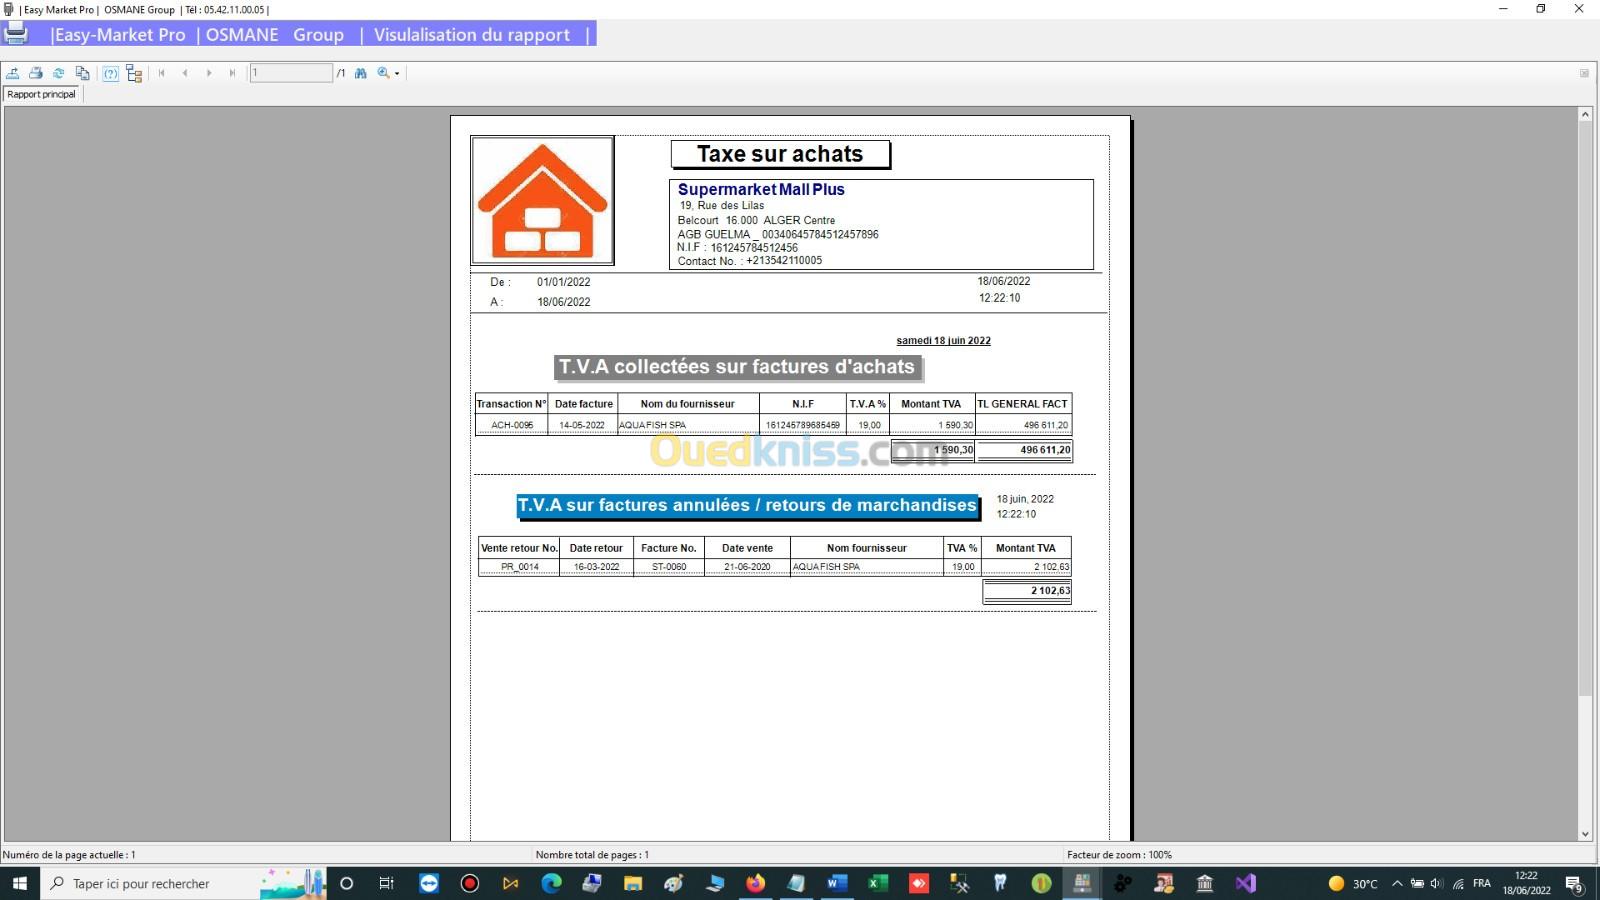
Task: Toggle the group tree view
Action: click(134, 73)
